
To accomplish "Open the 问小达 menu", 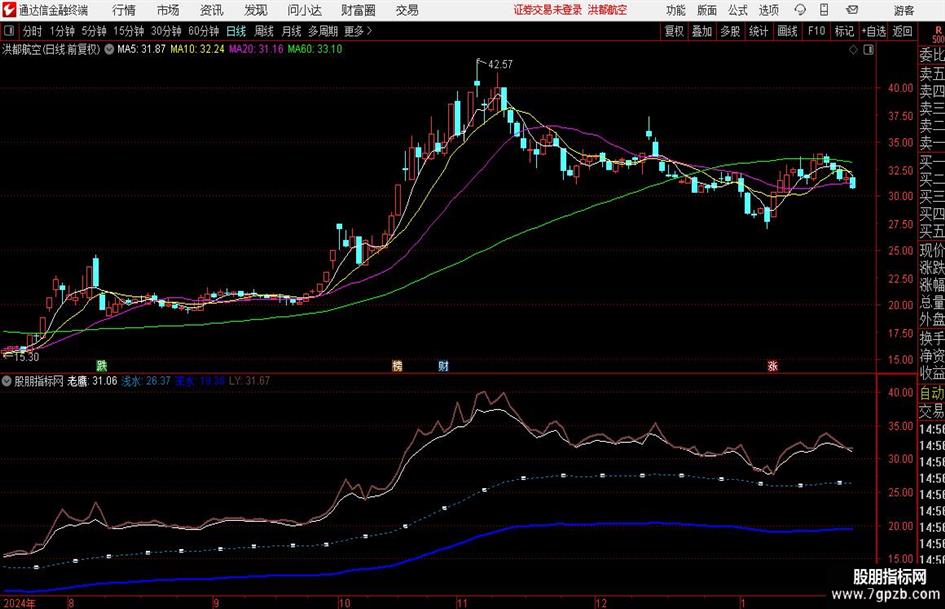I will [304, 10].
